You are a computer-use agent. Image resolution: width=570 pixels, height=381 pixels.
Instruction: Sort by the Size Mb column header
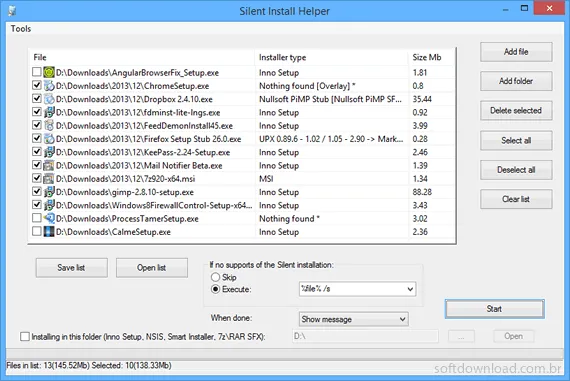[x=431, y=57]
